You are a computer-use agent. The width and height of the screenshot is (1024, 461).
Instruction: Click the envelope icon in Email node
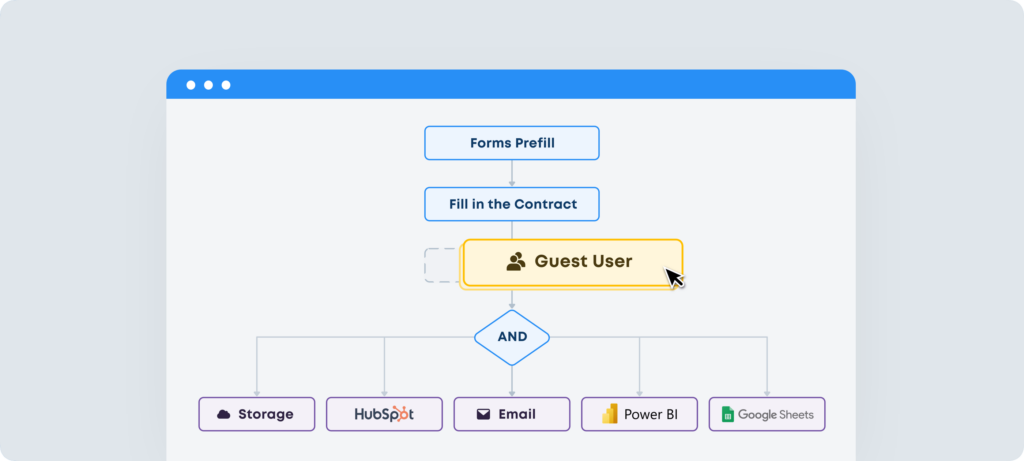(x=483, y=414)
